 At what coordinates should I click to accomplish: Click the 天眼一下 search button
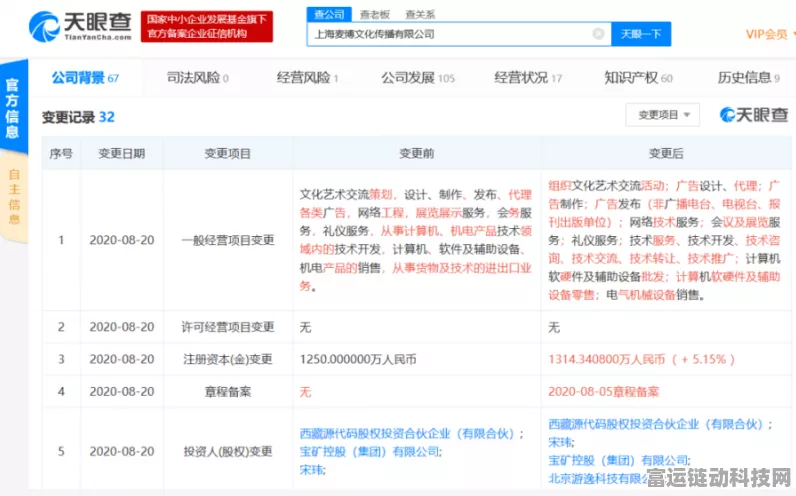[641, 34]
